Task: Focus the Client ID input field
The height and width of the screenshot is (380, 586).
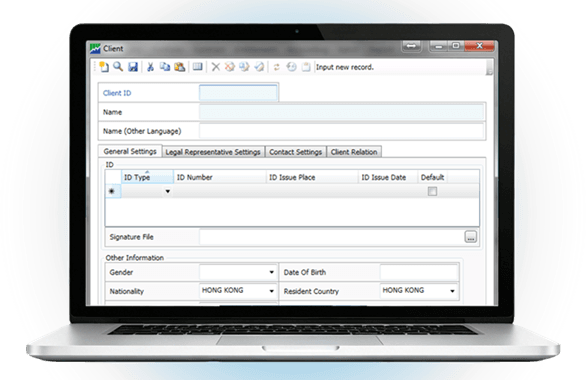Action: [x=238, y=93]
